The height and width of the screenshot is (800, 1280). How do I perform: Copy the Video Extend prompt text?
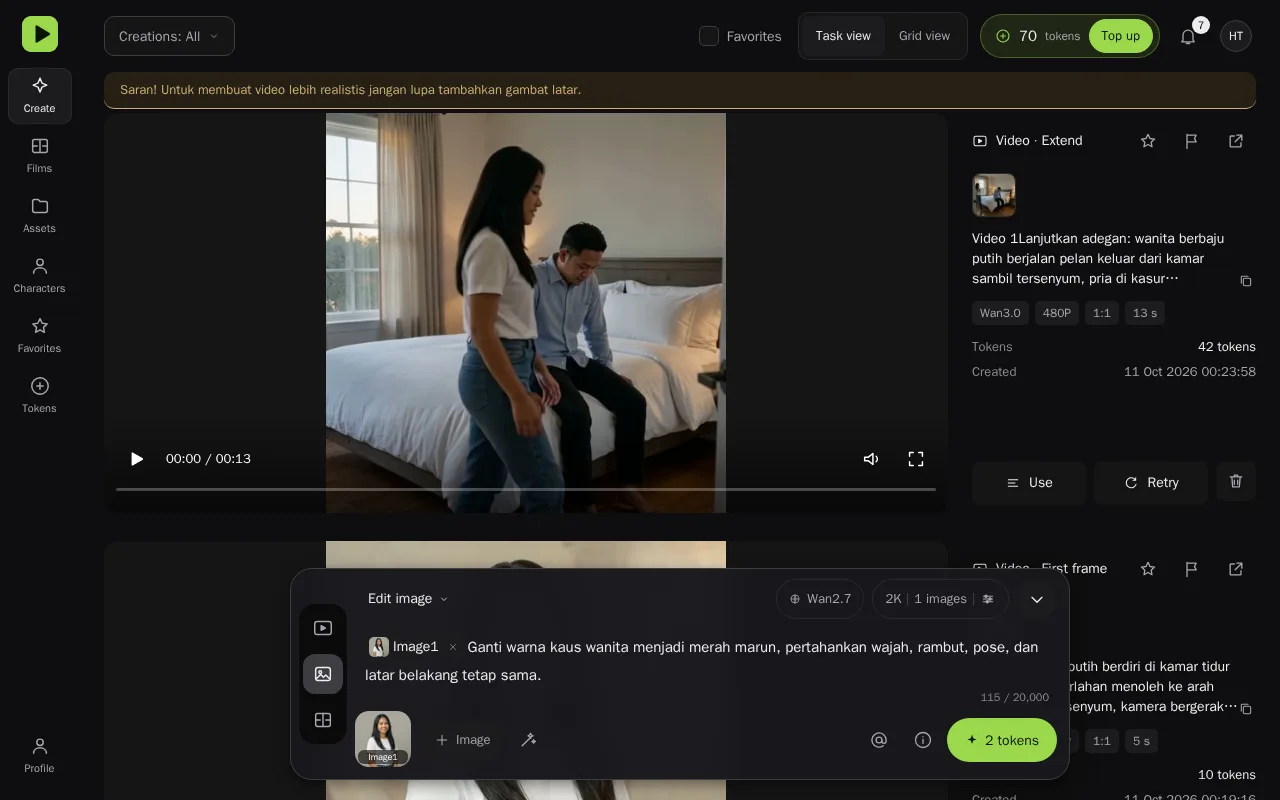(x=1246, y=281)
